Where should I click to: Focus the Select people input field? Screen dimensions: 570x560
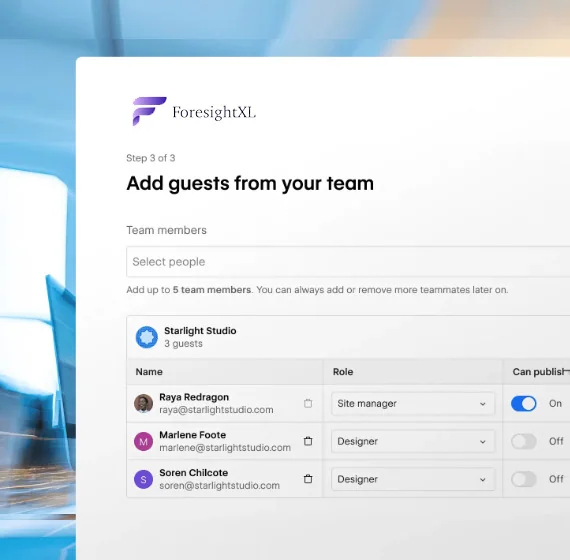[x=348, y=262]
